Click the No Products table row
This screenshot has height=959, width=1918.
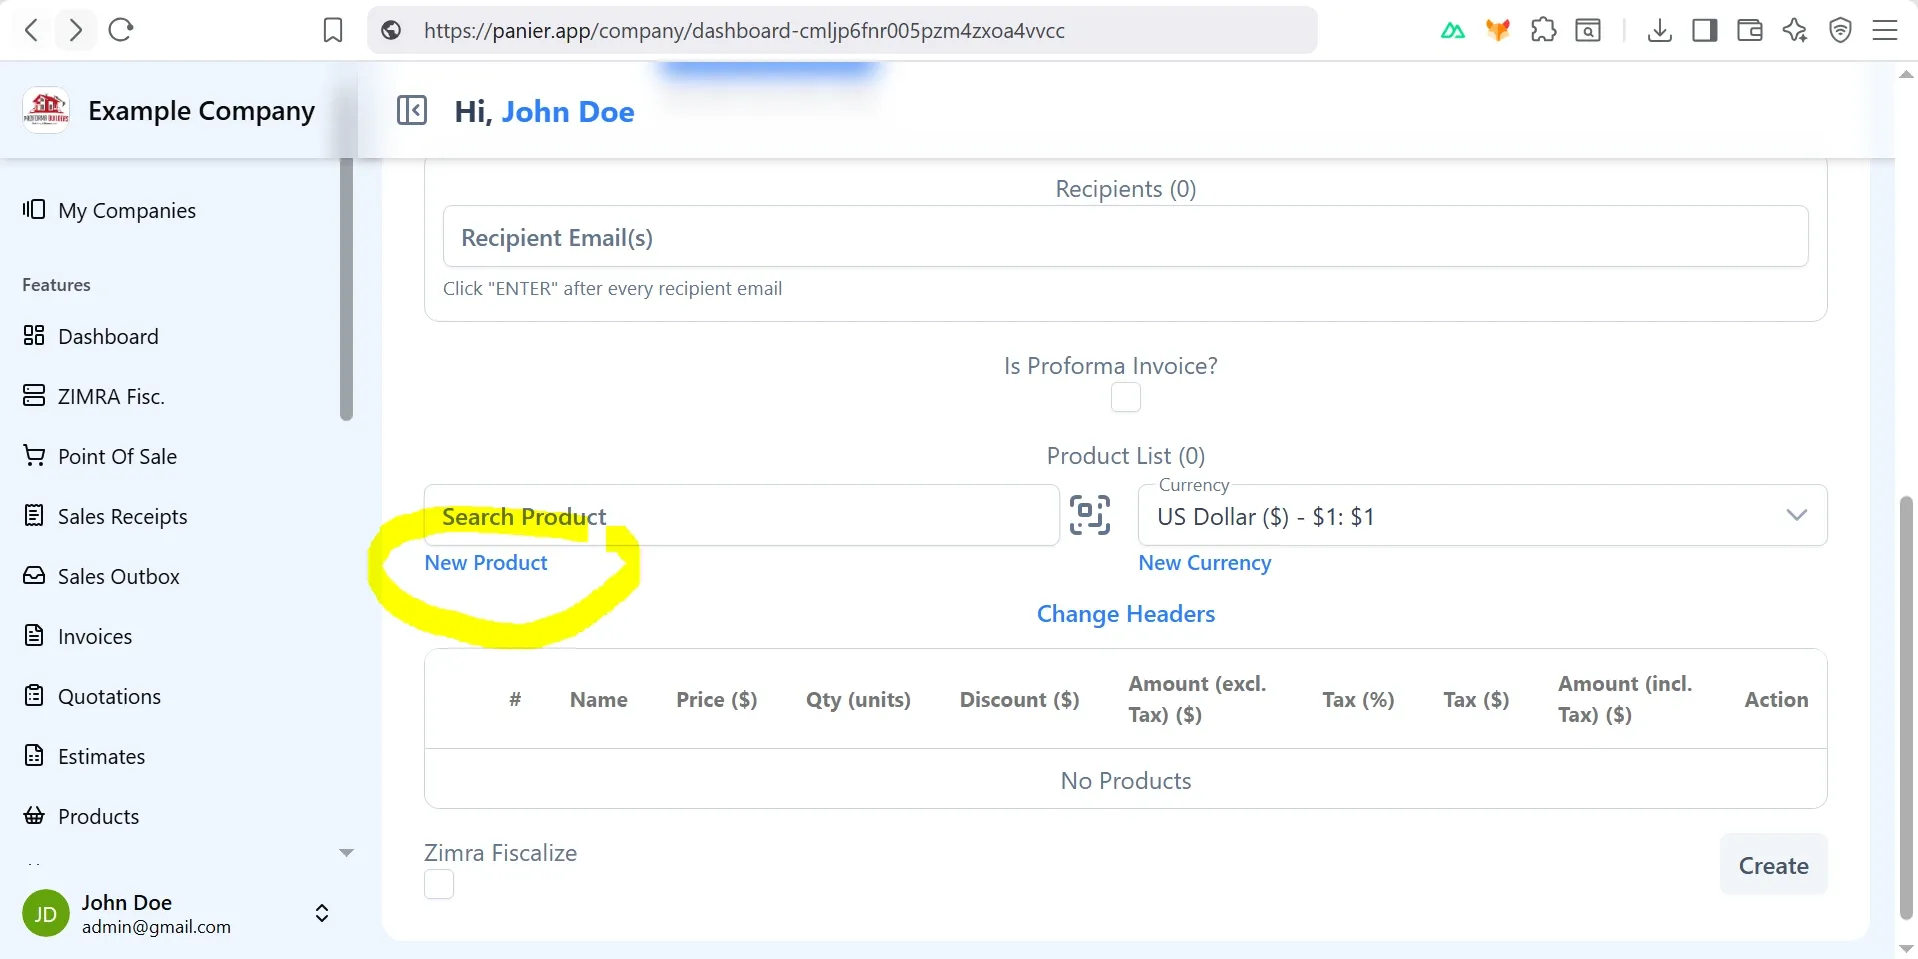tap(1126, 780)
